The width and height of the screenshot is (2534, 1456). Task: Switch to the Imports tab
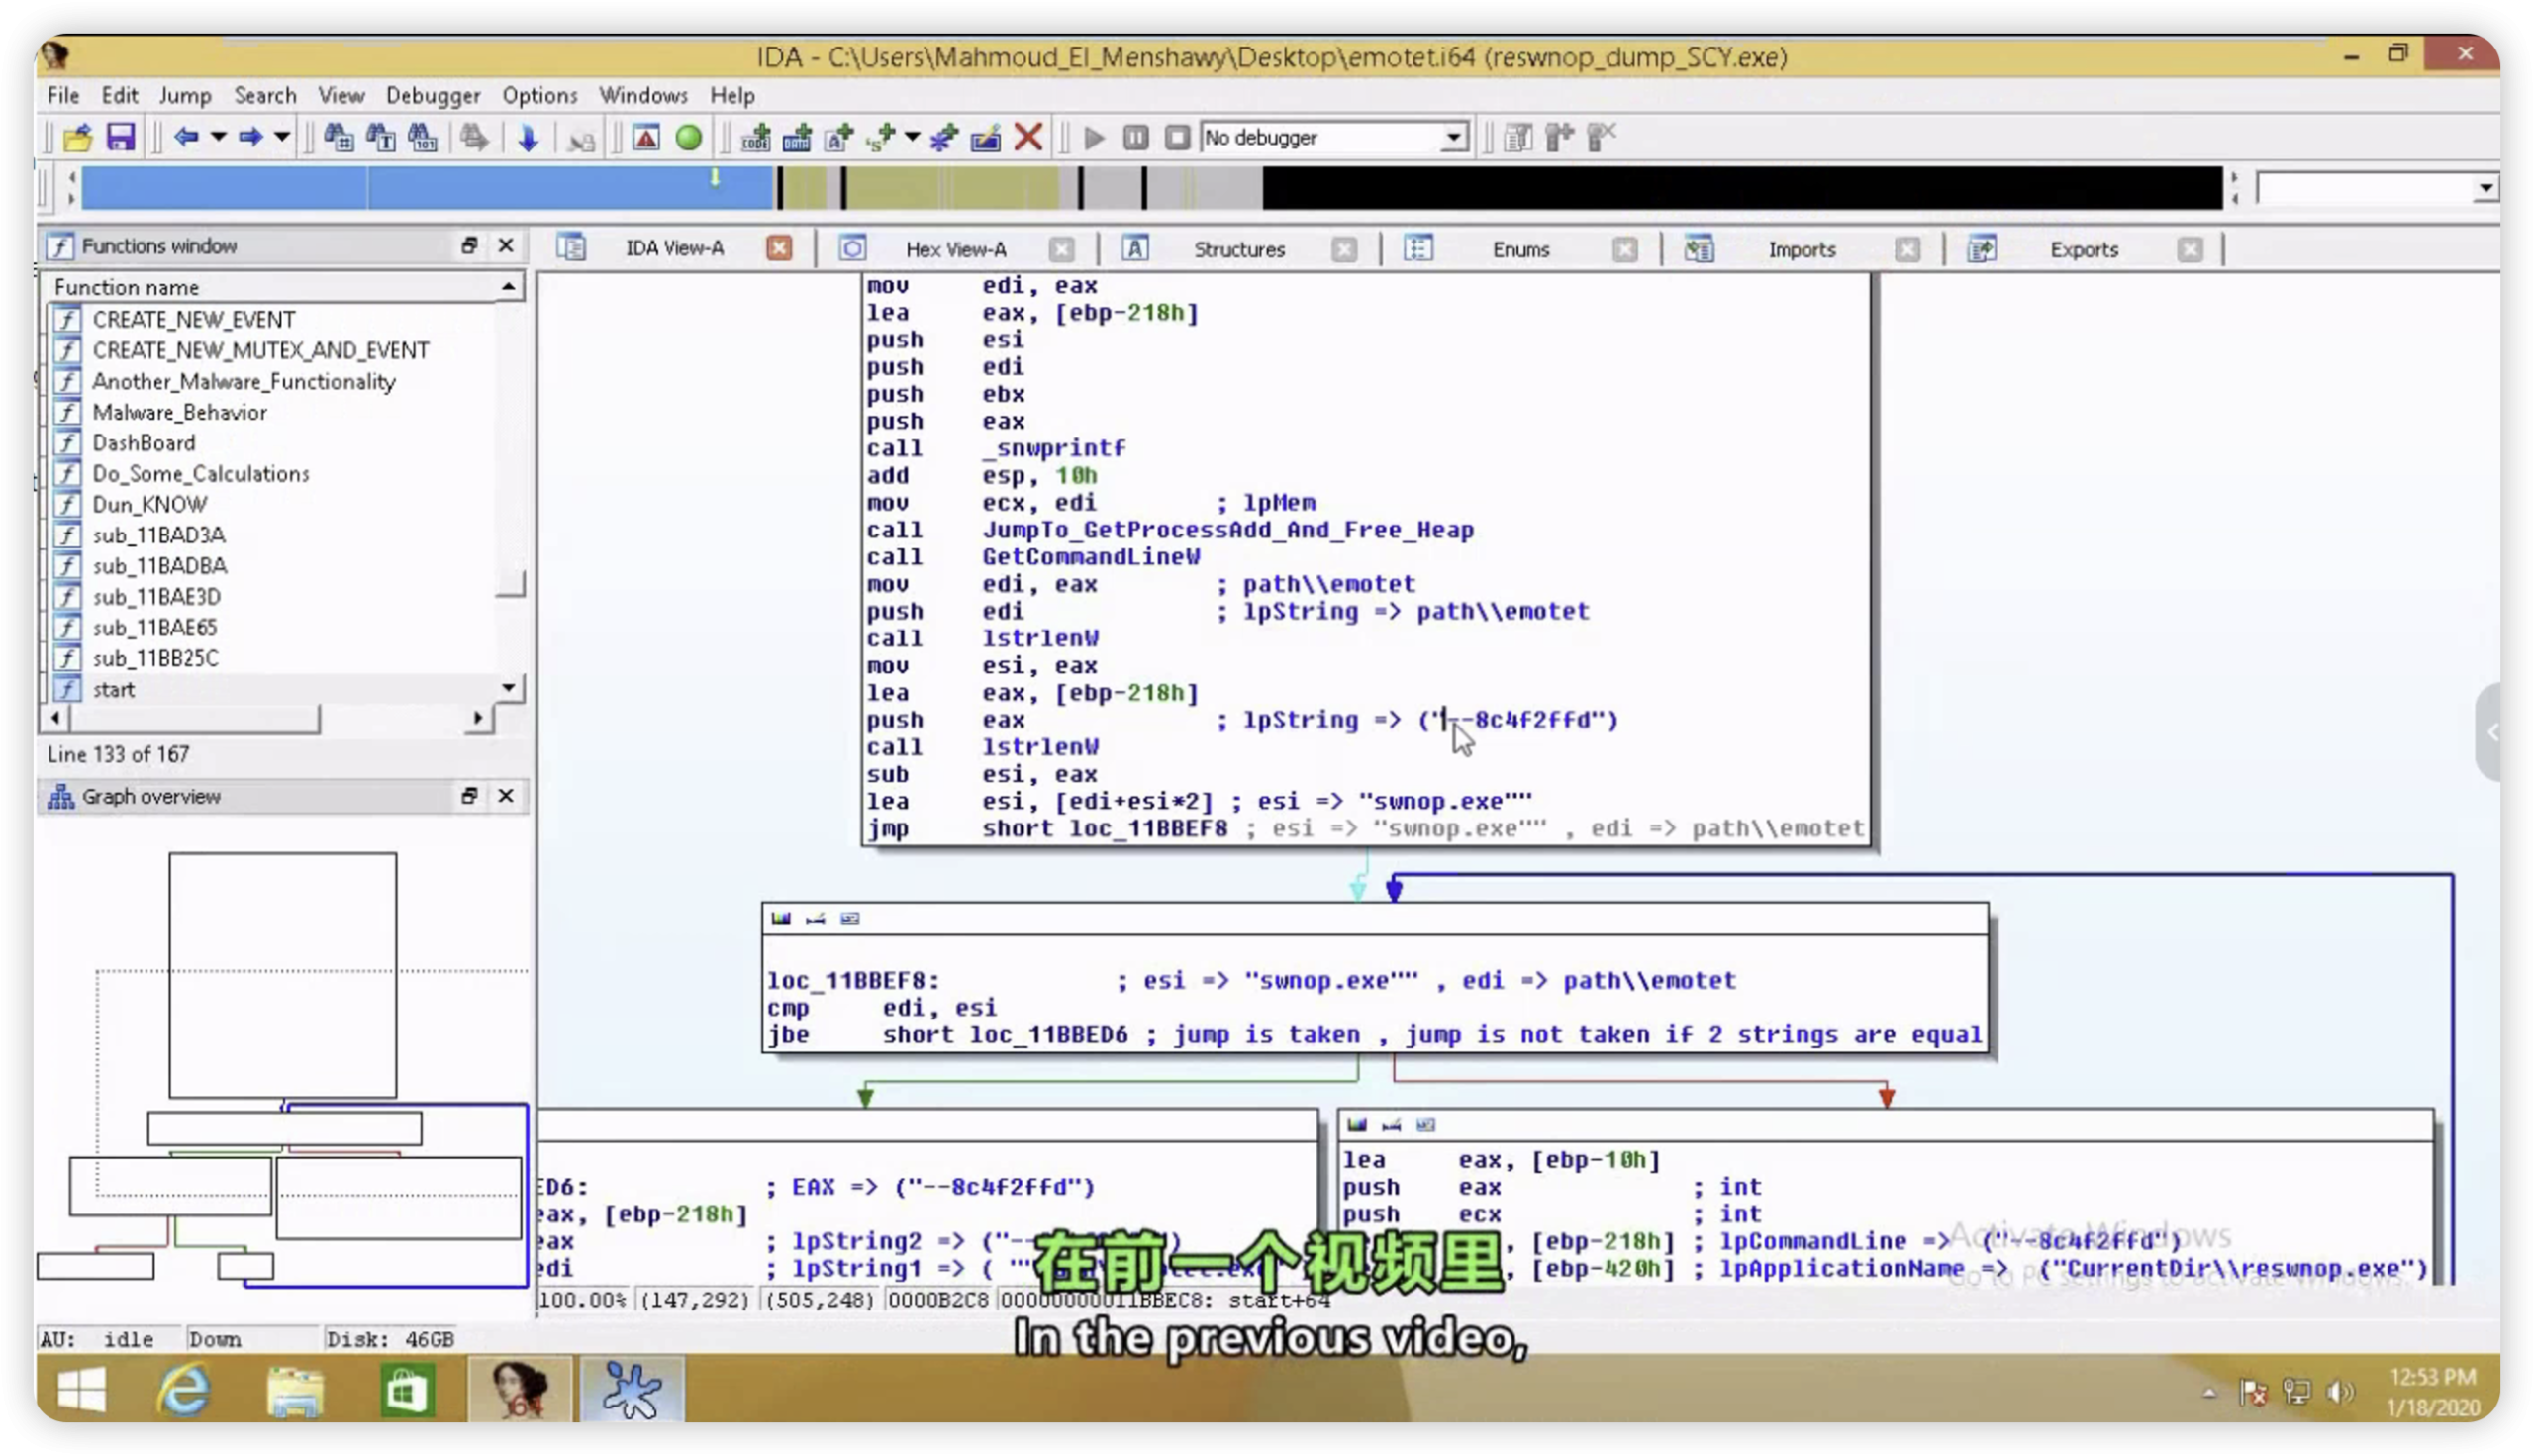tap(1801, 249)
